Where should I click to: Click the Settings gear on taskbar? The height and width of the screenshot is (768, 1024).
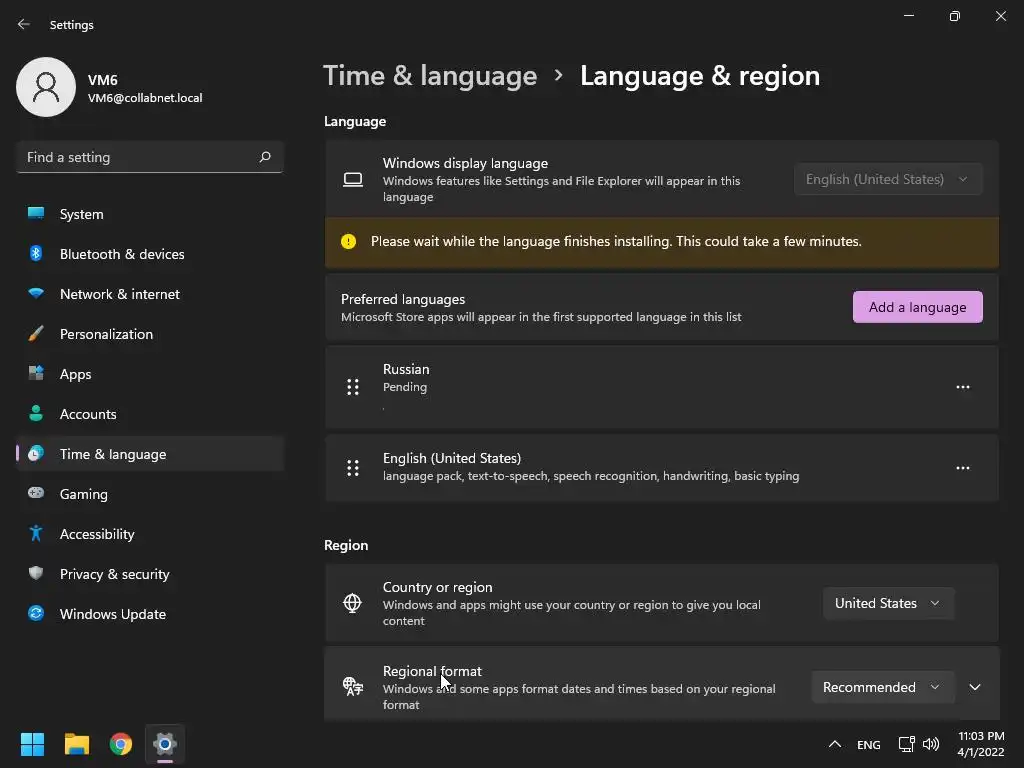(x=165, y=744)
